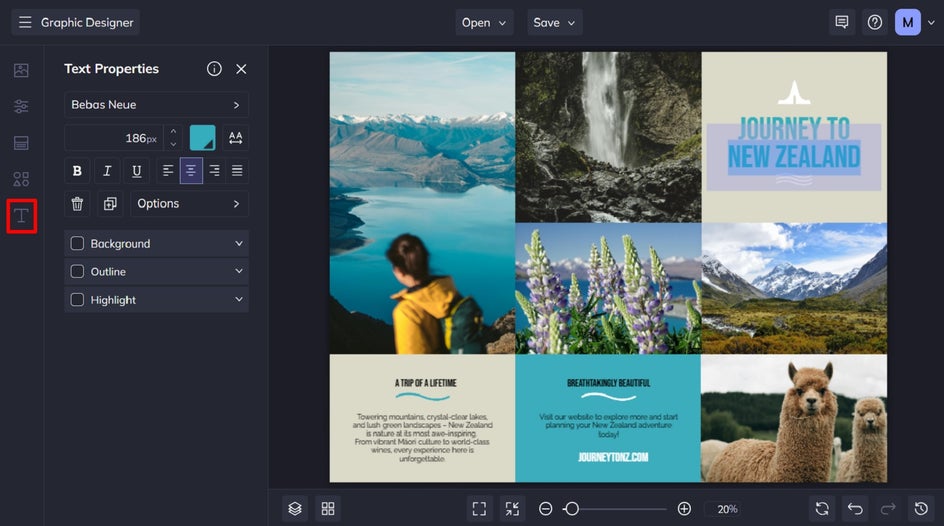The width and height of the screenshot is (944, 526).
Task: Open the Bebas Neue font selector
Action: (157, 105)
